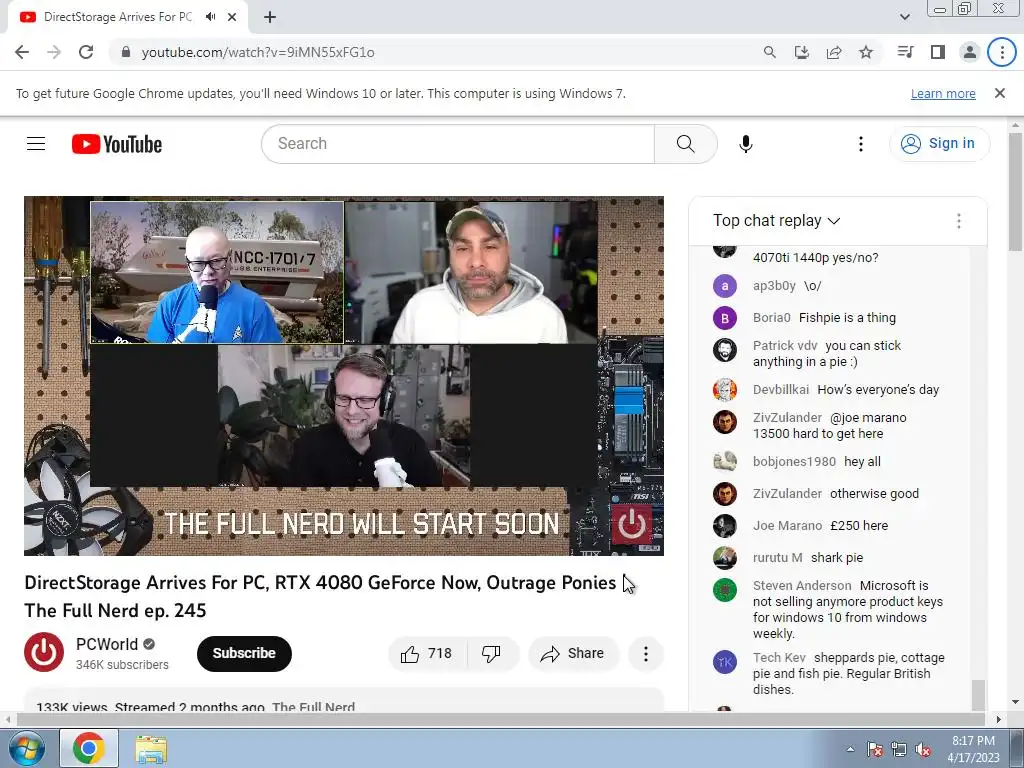Open Chrome three-dot menu
This screenshot has height=768, width=1024.
1002,52
